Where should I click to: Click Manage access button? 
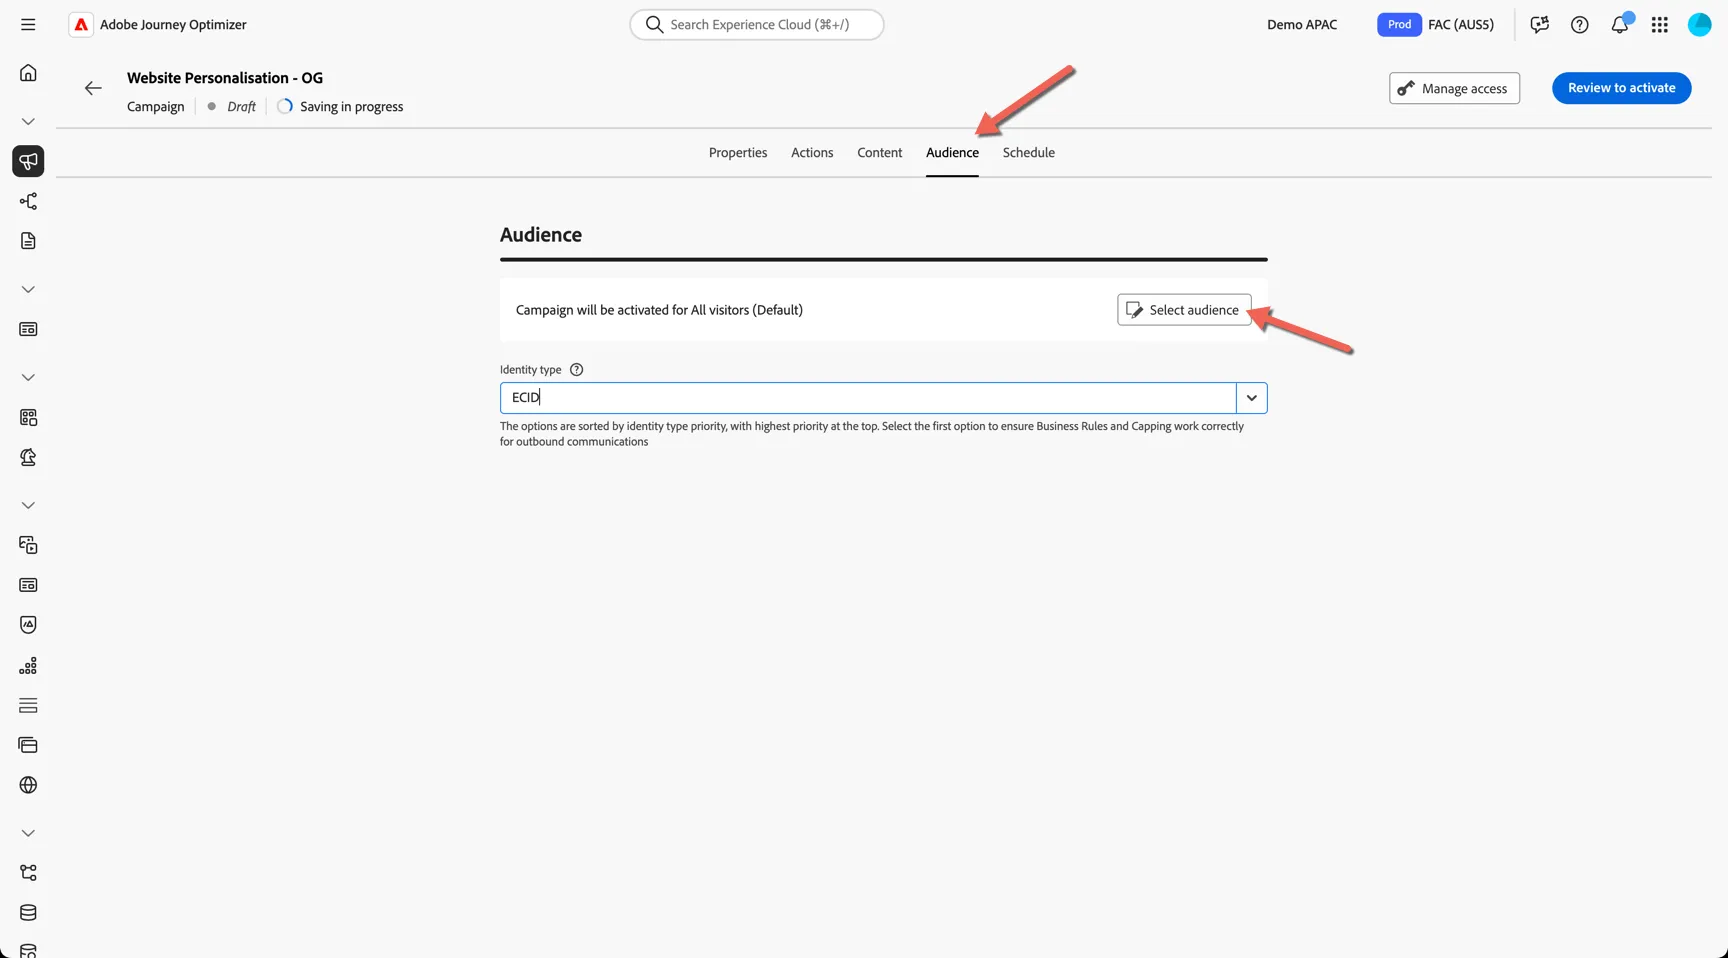coord(1454,88)
